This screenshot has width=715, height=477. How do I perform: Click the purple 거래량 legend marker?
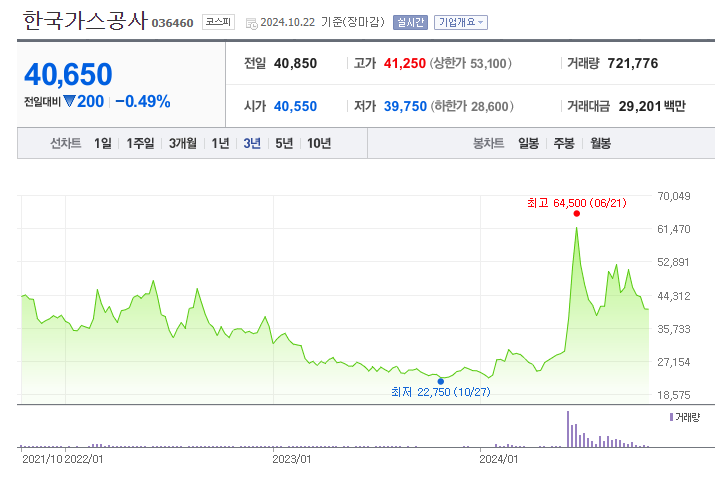(671, 417)
